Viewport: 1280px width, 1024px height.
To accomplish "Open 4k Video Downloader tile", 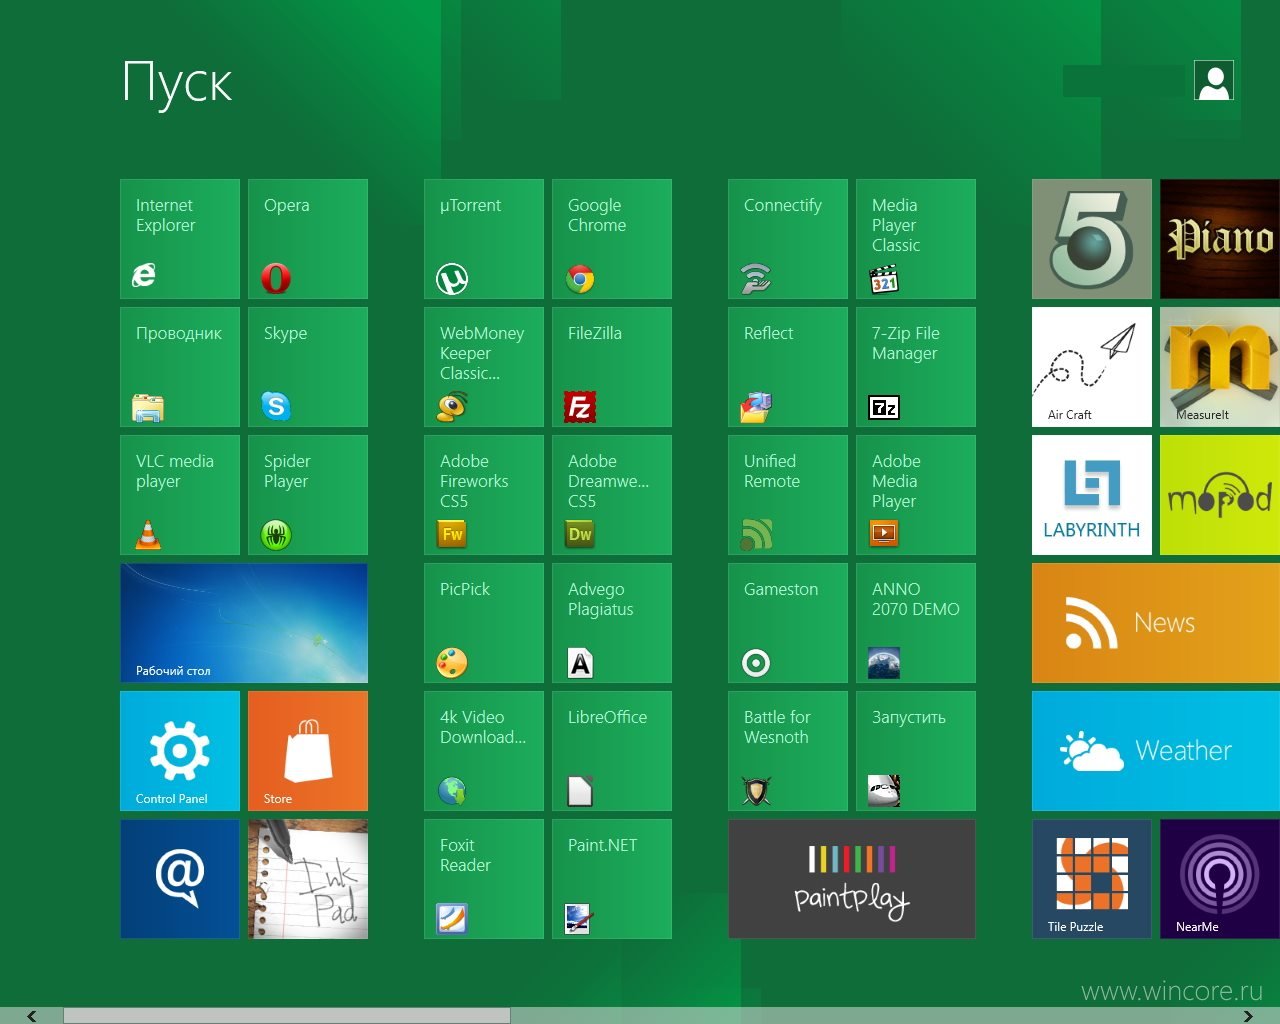I will click(484, 751).
